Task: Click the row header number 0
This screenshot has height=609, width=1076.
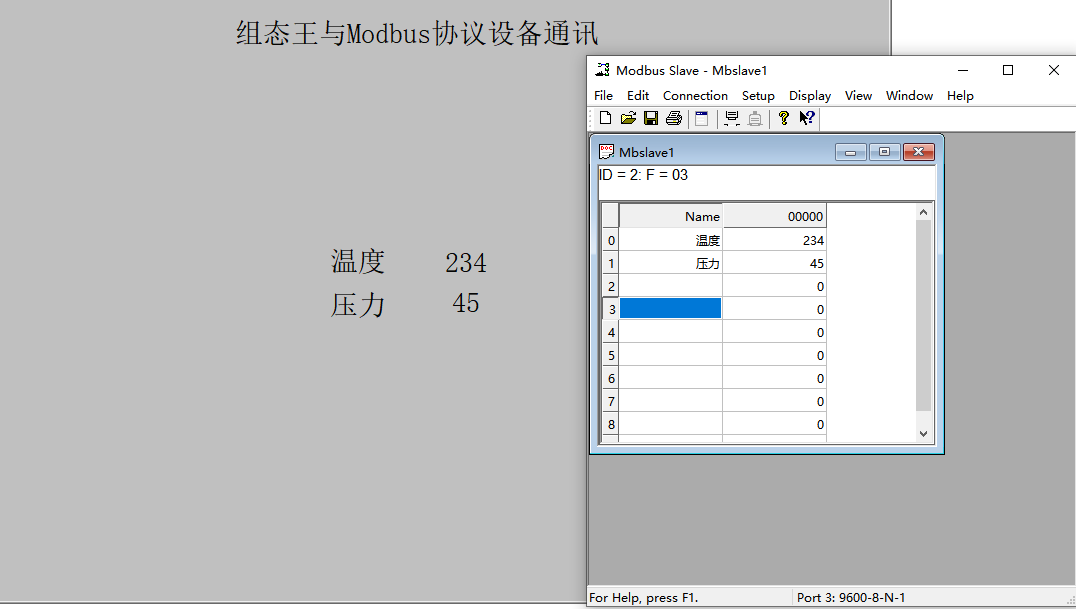Action: [x=611, y=240]
